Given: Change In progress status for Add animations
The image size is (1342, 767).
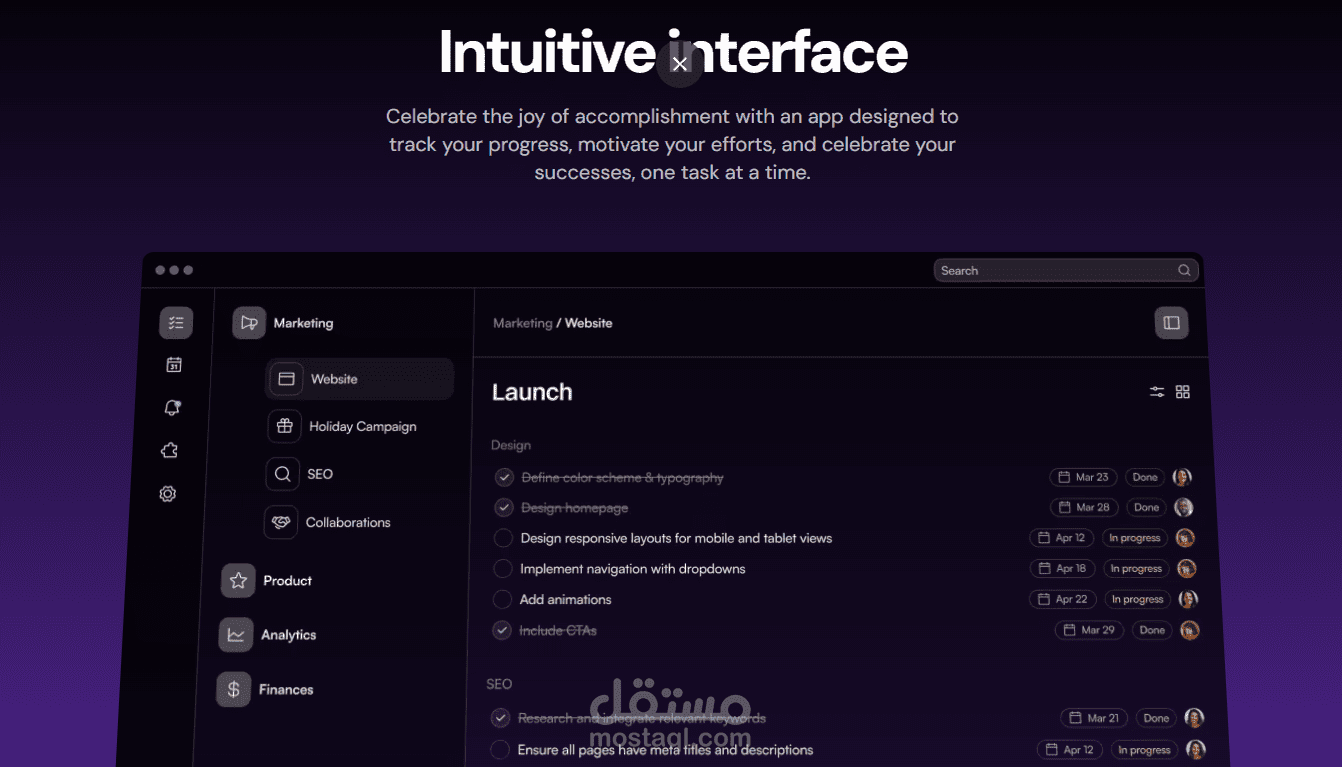Looking at the screenshot, I should (1138, 599).
